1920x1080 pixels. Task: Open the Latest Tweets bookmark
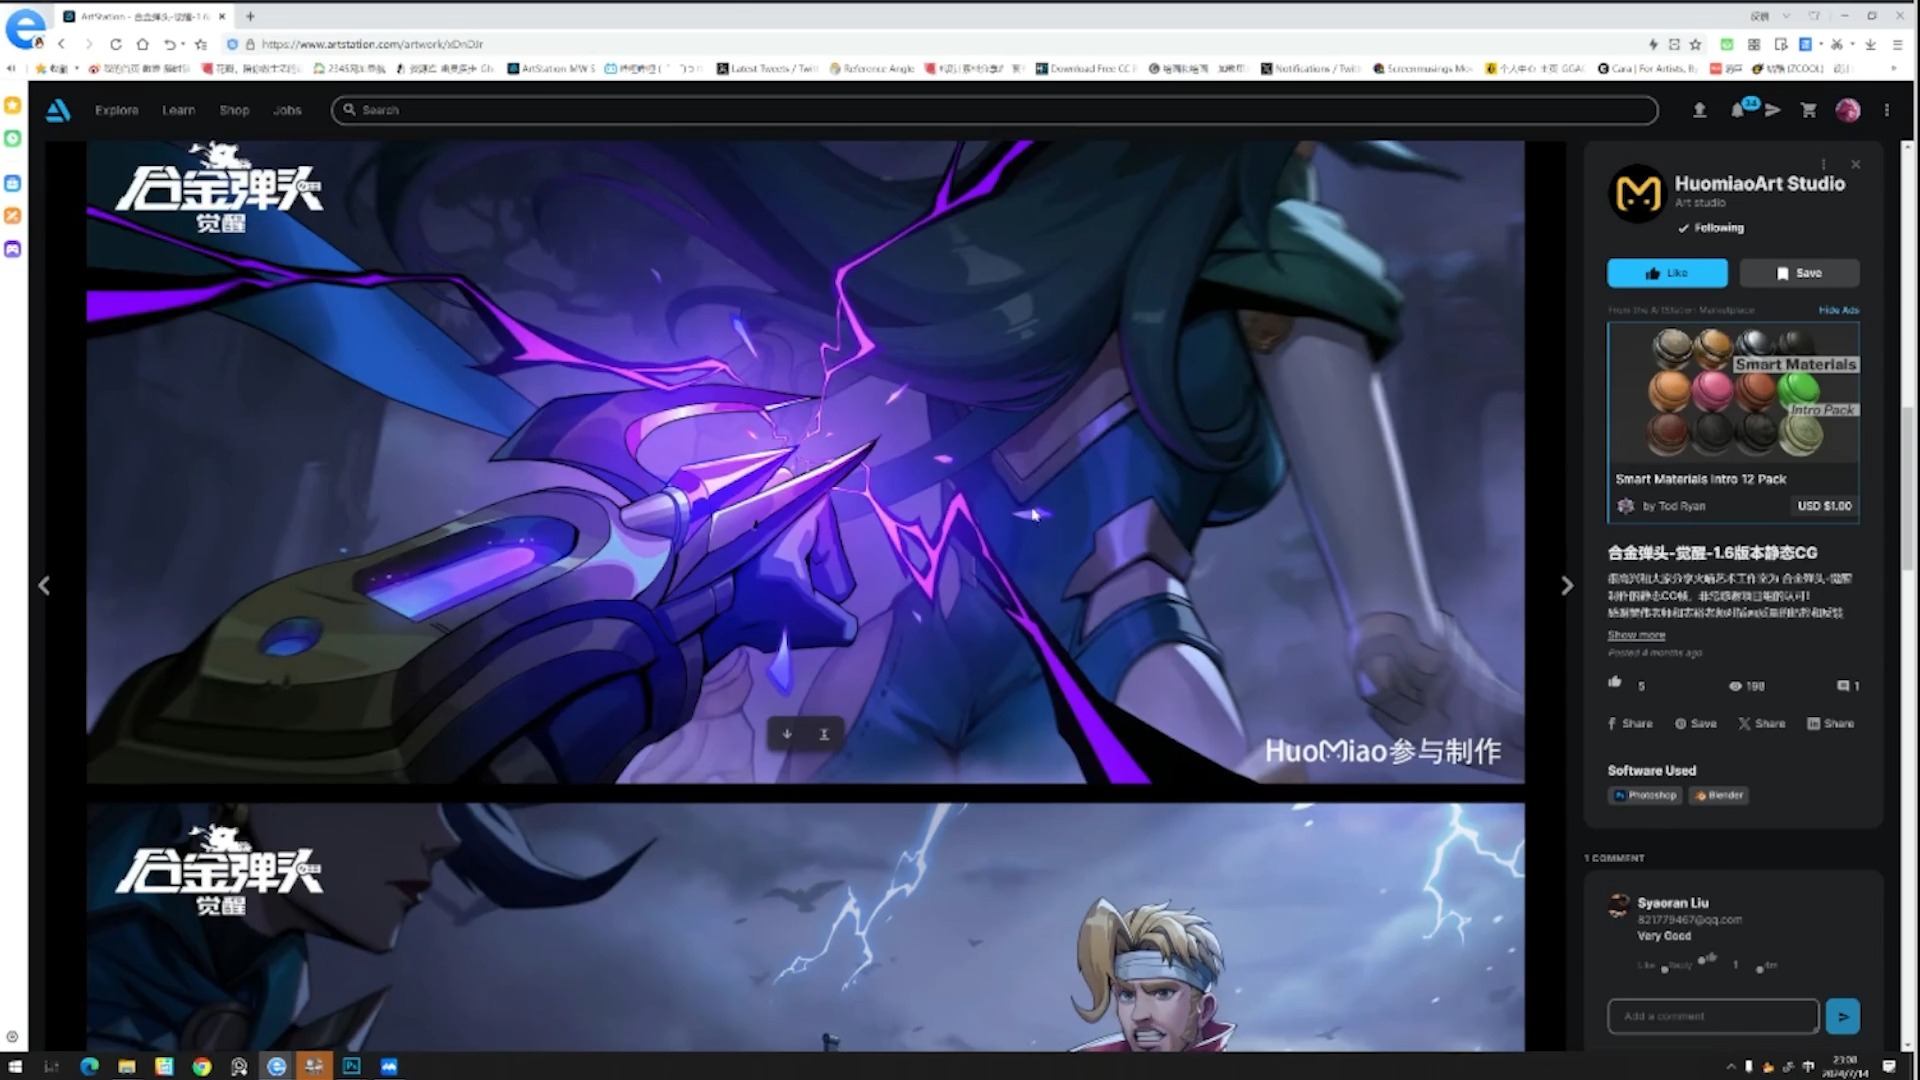767,69
